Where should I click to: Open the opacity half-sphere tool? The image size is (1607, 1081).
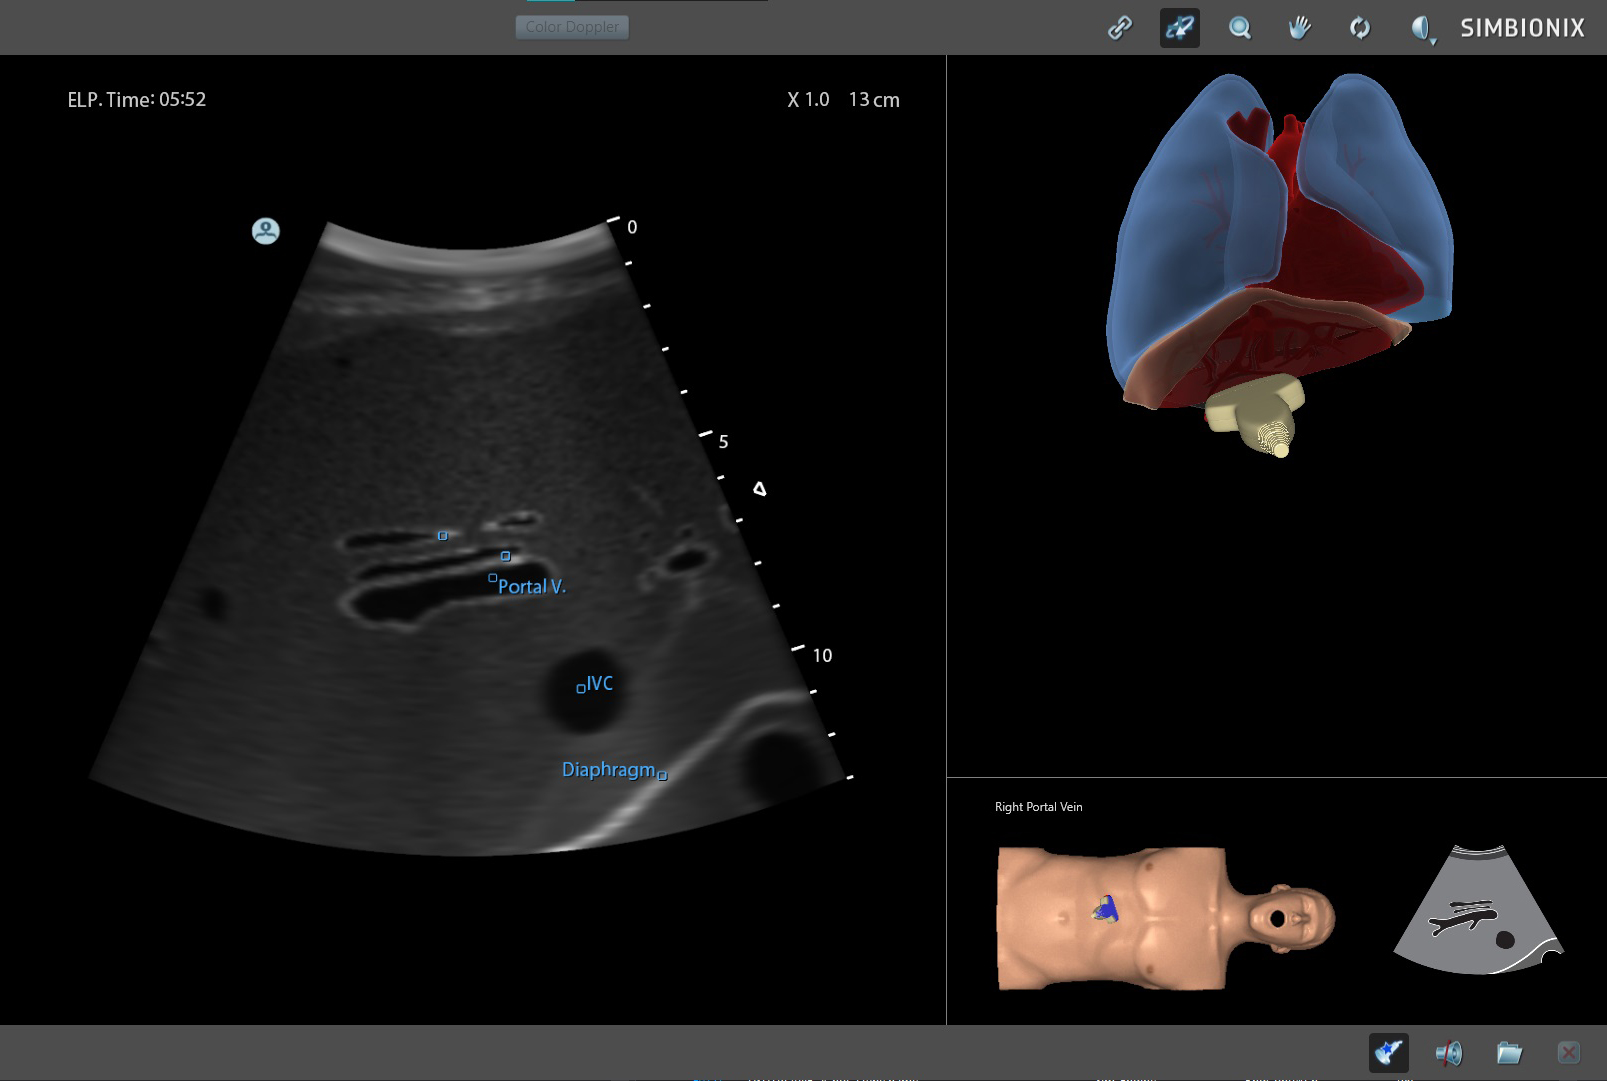coord(1420,27)
